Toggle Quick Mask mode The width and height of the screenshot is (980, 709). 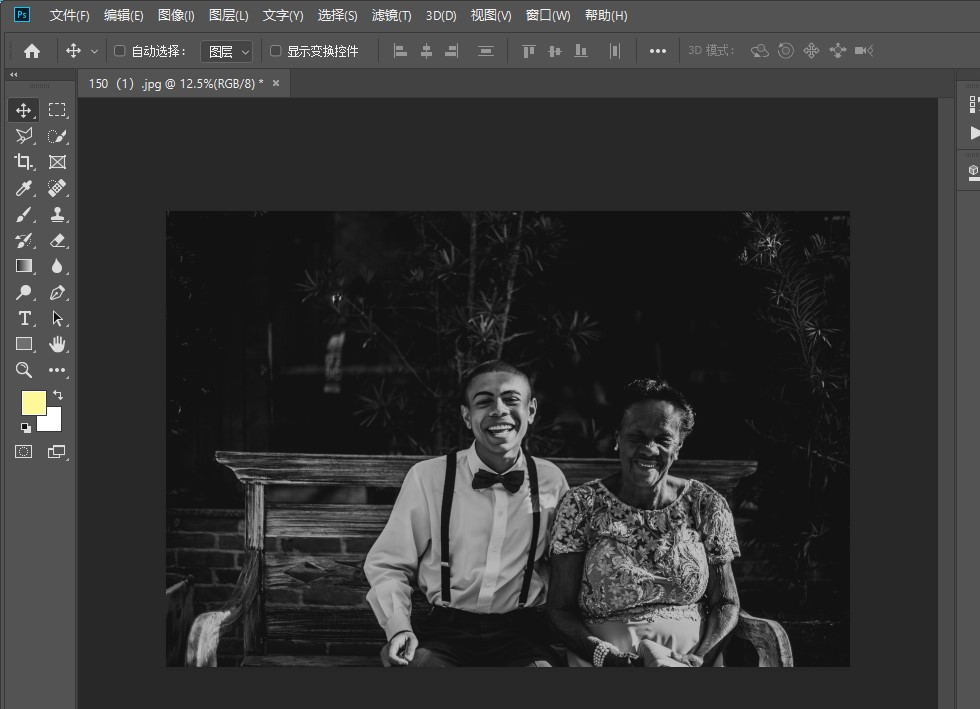click(24, 452)
